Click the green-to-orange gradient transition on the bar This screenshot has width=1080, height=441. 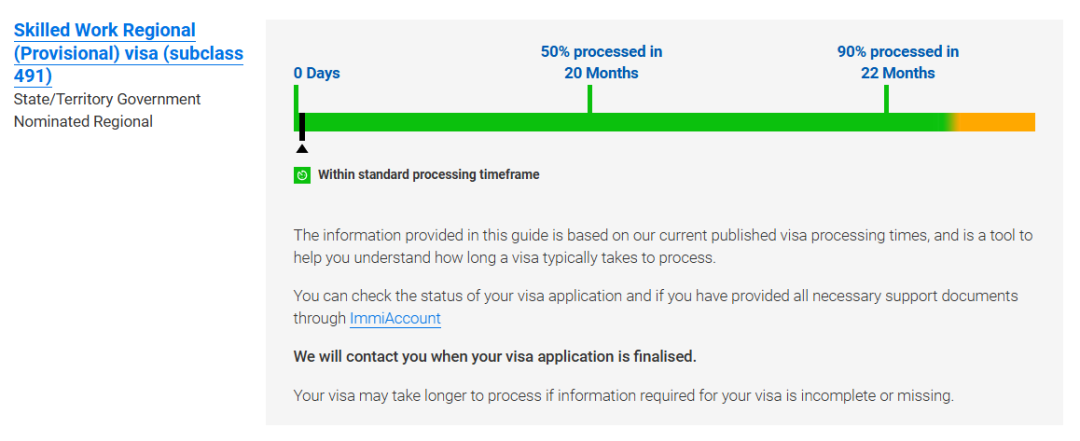[x=952, y=122]
